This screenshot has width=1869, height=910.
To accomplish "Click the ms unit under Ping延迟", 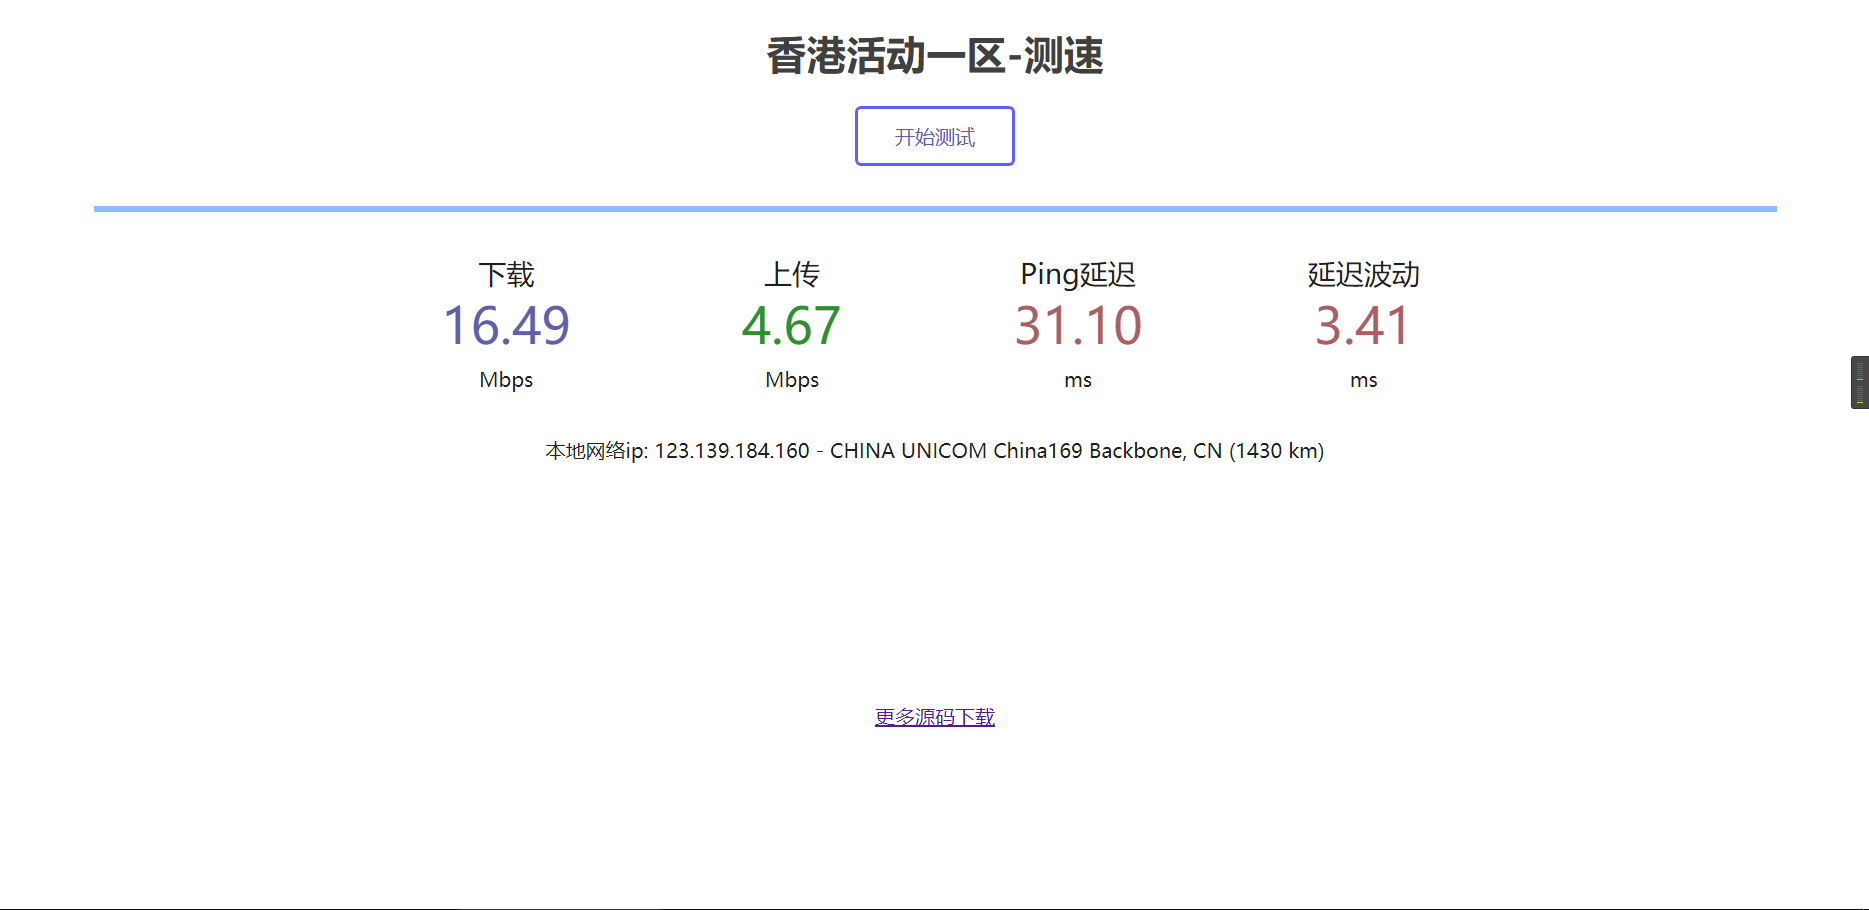I will pos(1077,380).
